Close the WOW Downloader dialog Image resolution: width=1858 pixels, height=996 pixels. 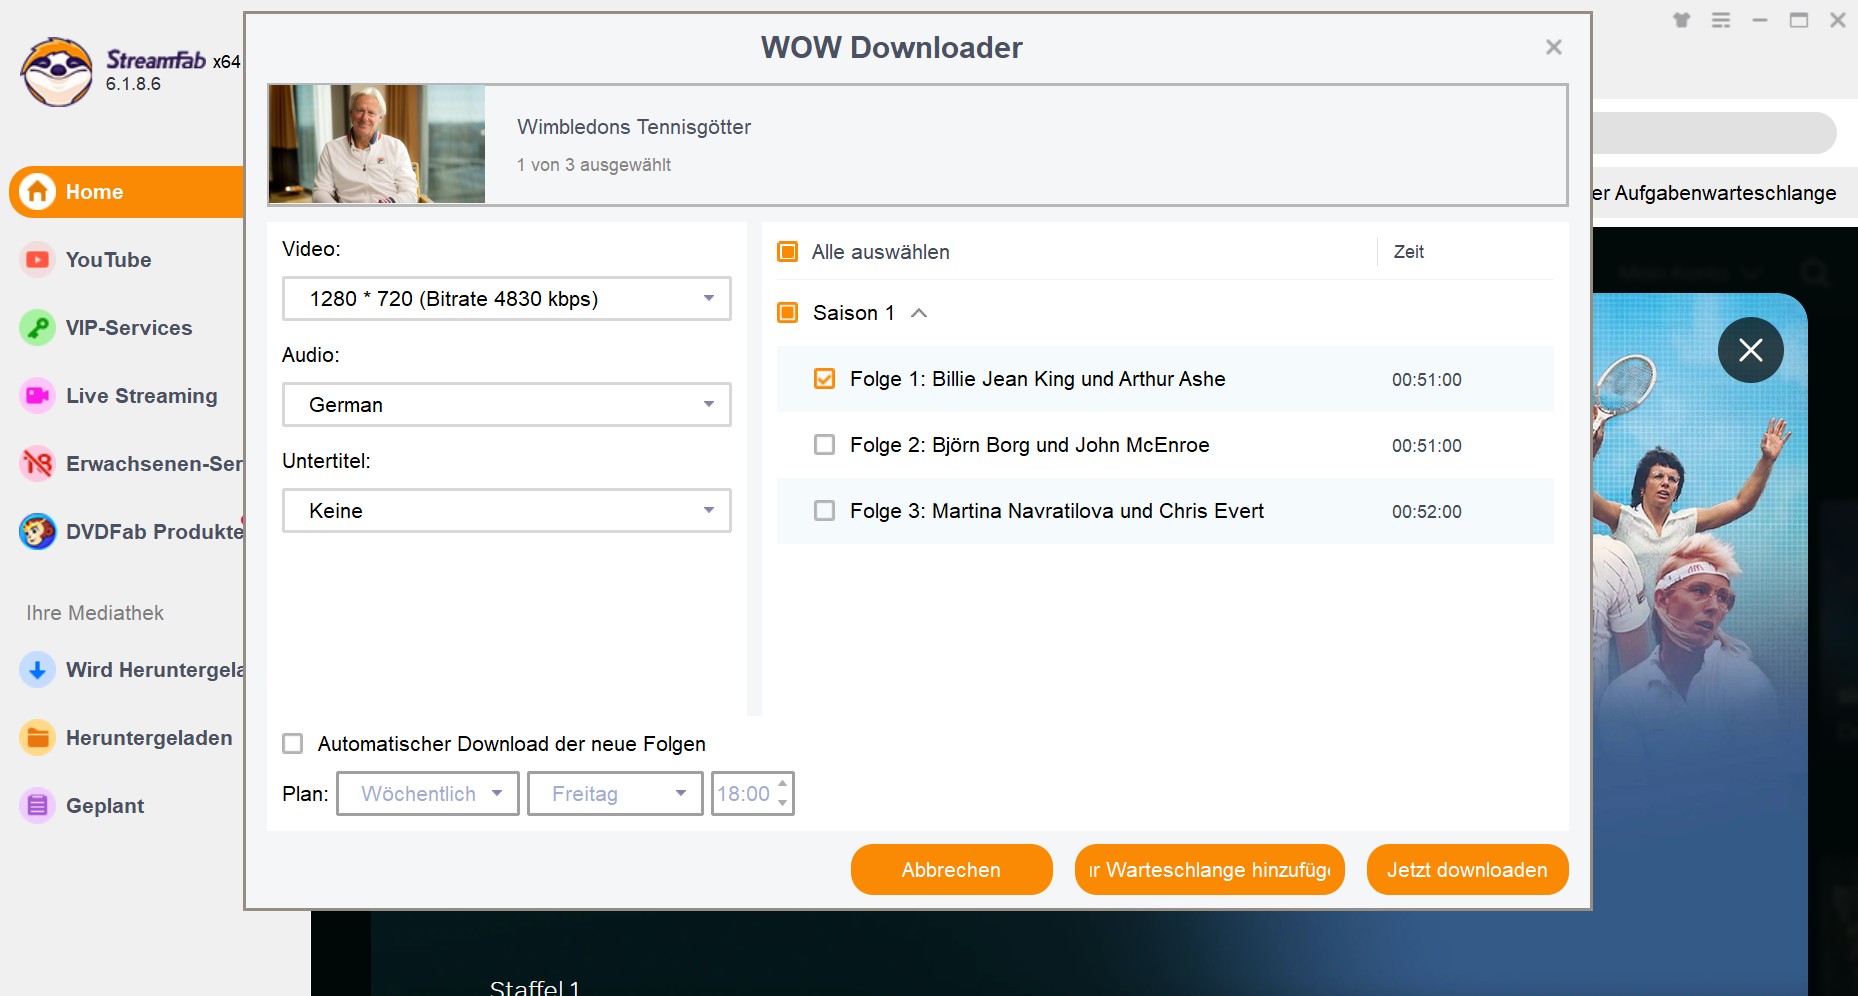click(x=1553, y=47)
